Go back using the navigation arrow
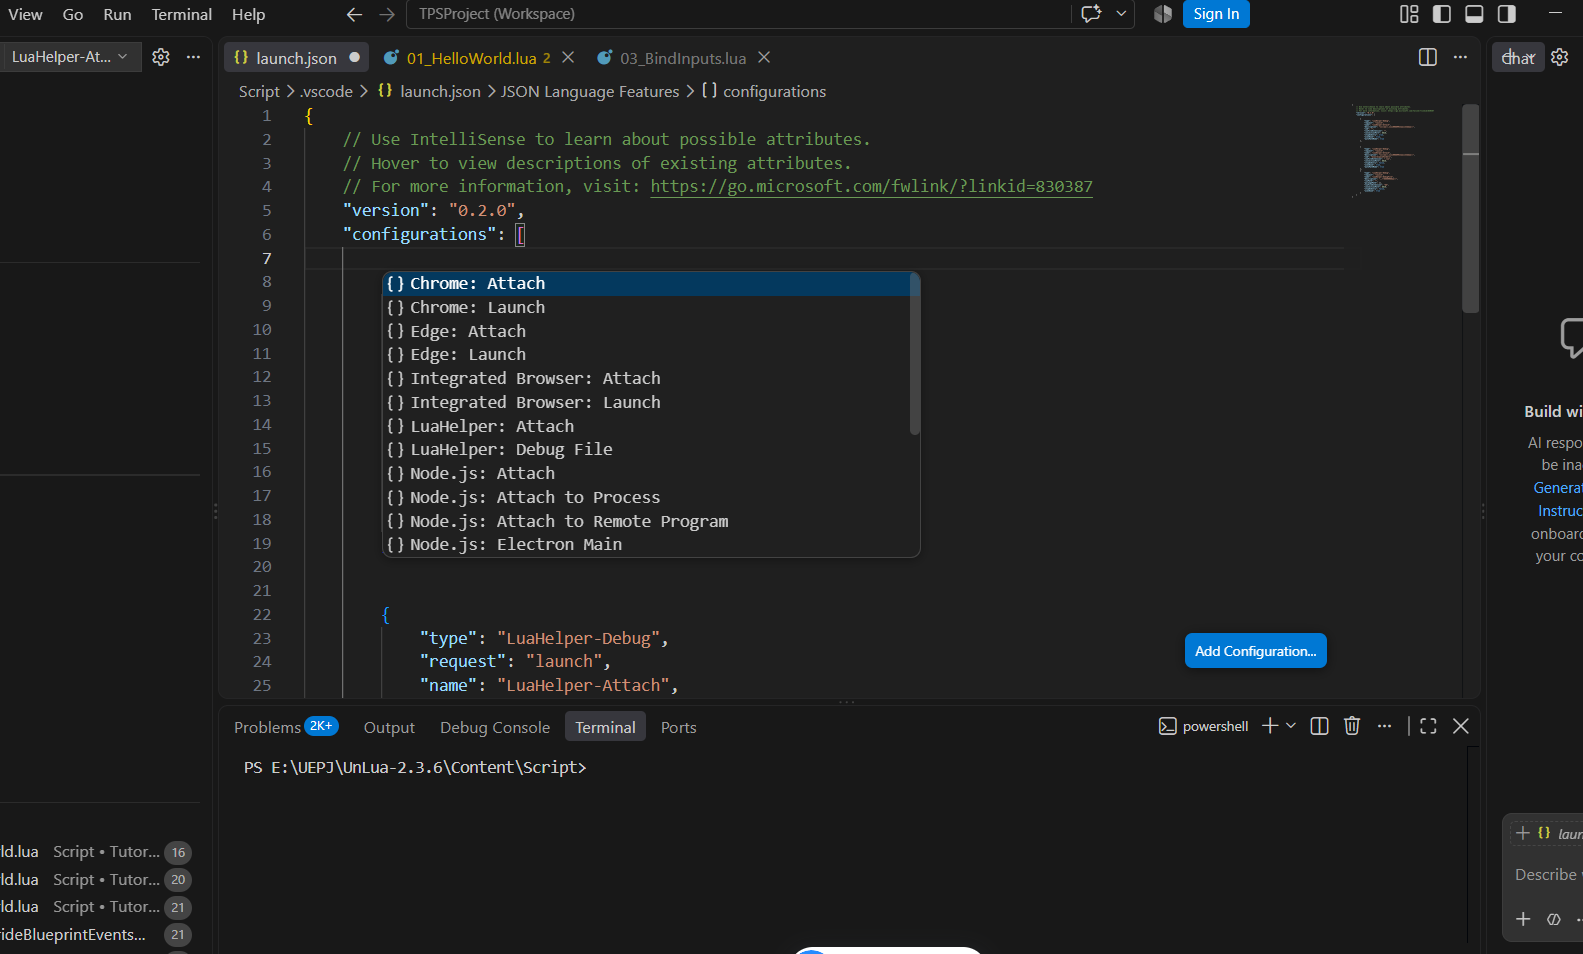This screenshot has width=1583, height=954. tap(354, 14)
